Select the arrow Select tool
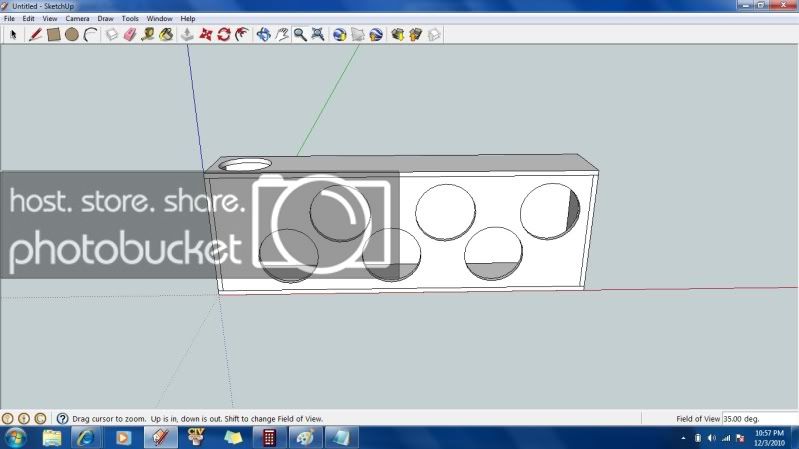Screen dimensions: 799x449 (x=13, y=35)
